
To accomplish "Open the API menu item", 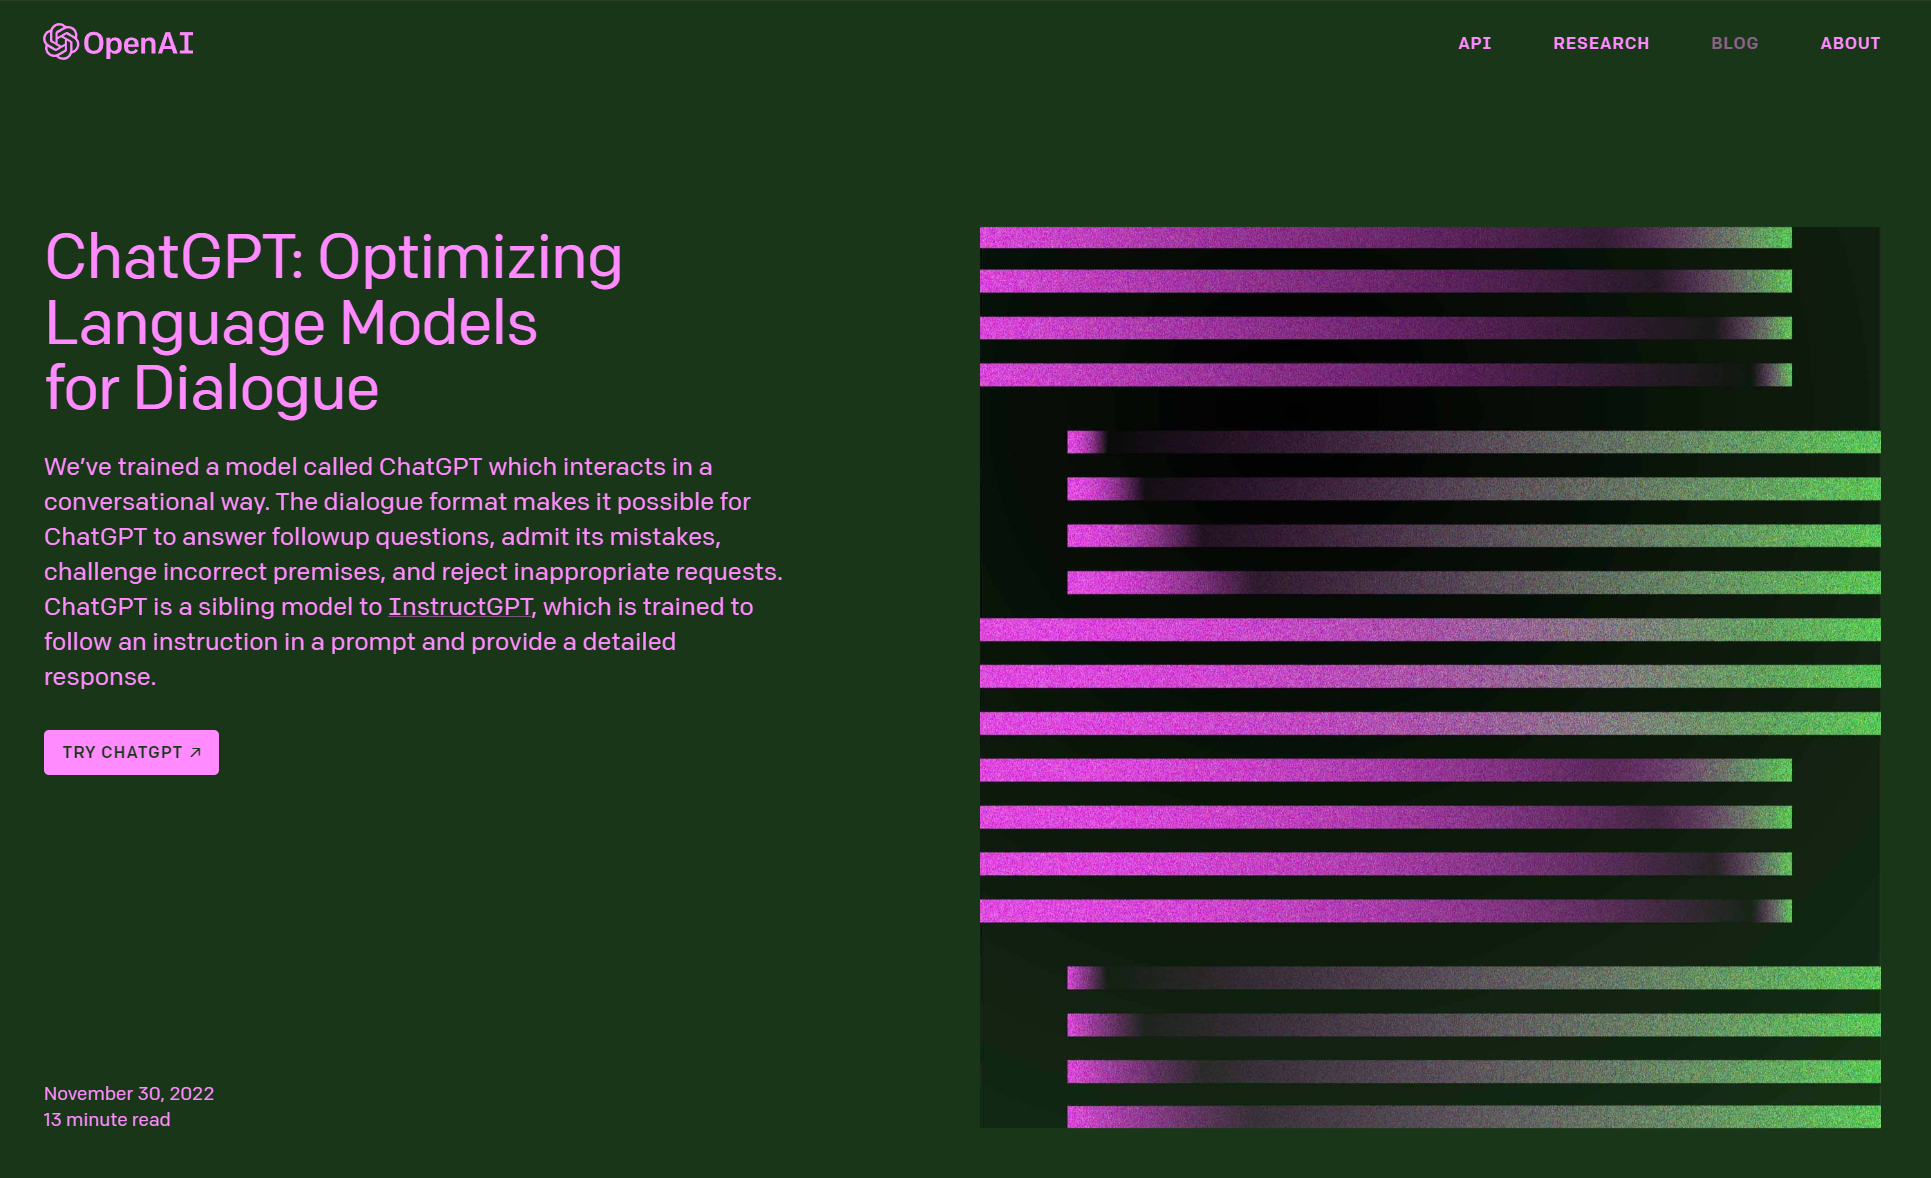I will (1474, 43).
